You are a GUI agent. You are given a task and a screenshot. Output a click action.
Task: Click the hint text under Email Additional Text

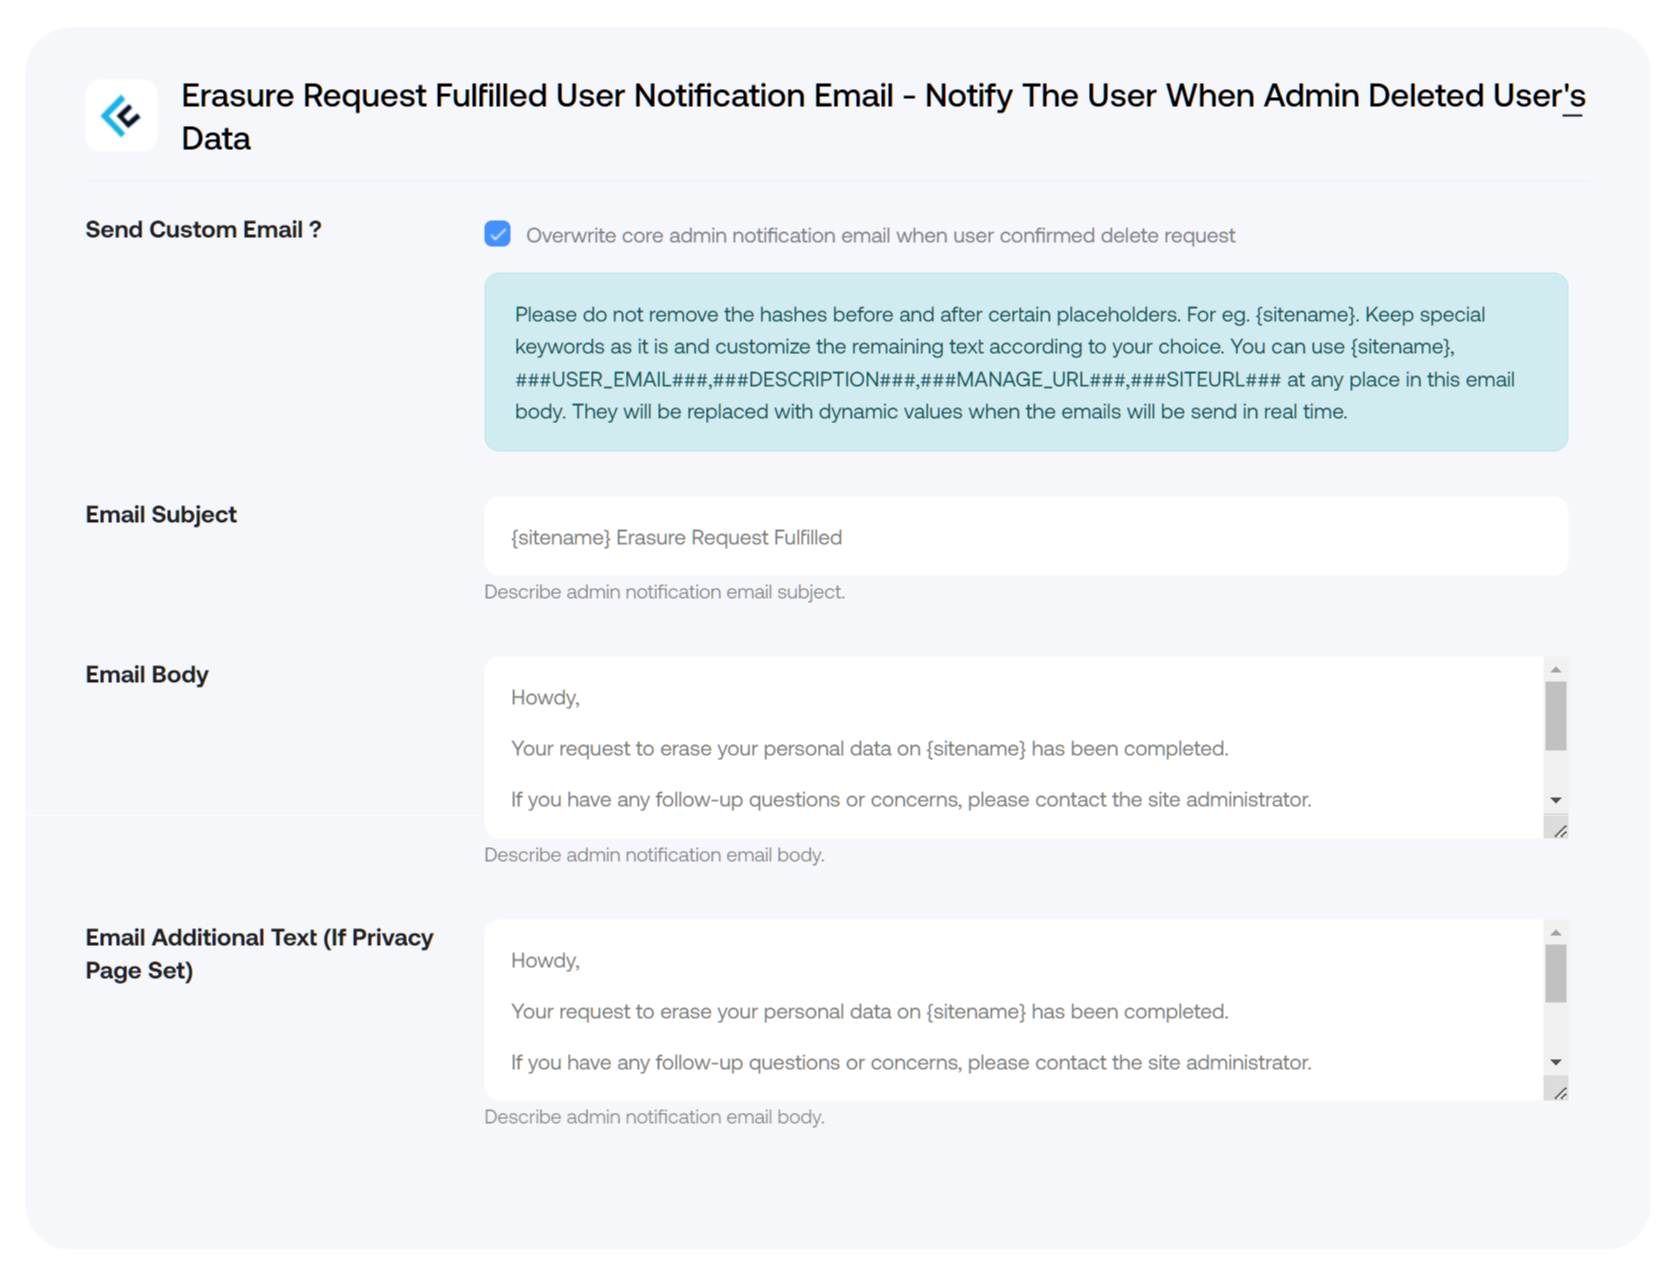(654, 1117)
